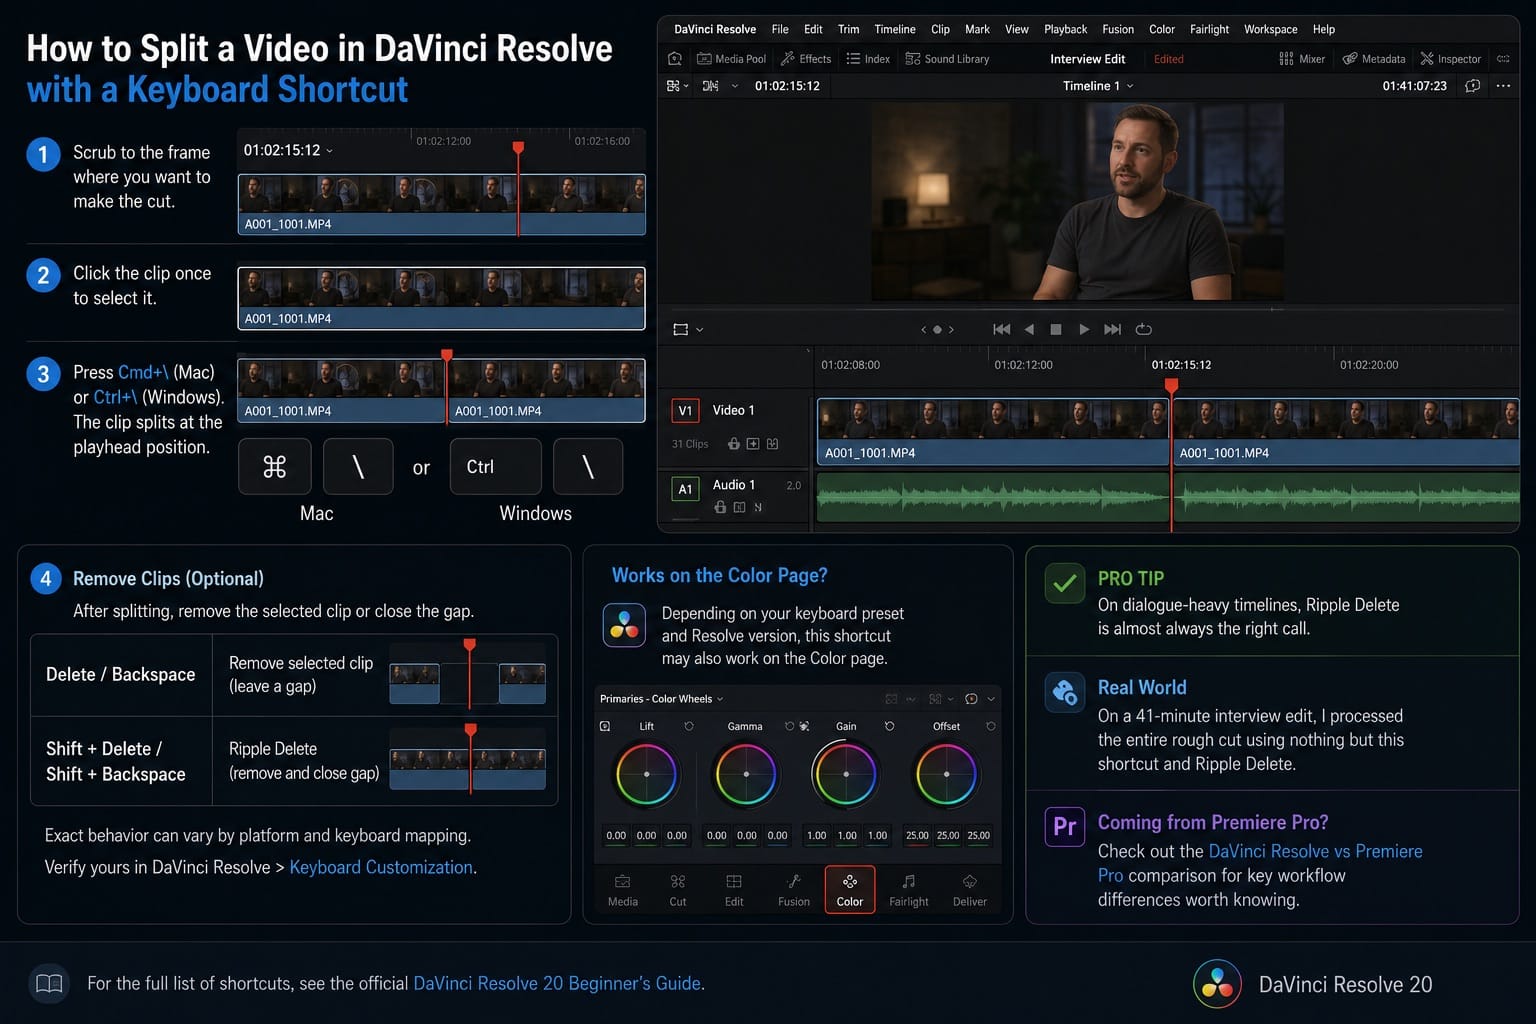Click the loop playback button
The width and height of the screenshot is (1536, 1024).
pyautogui.click(x=1144, y=329)
